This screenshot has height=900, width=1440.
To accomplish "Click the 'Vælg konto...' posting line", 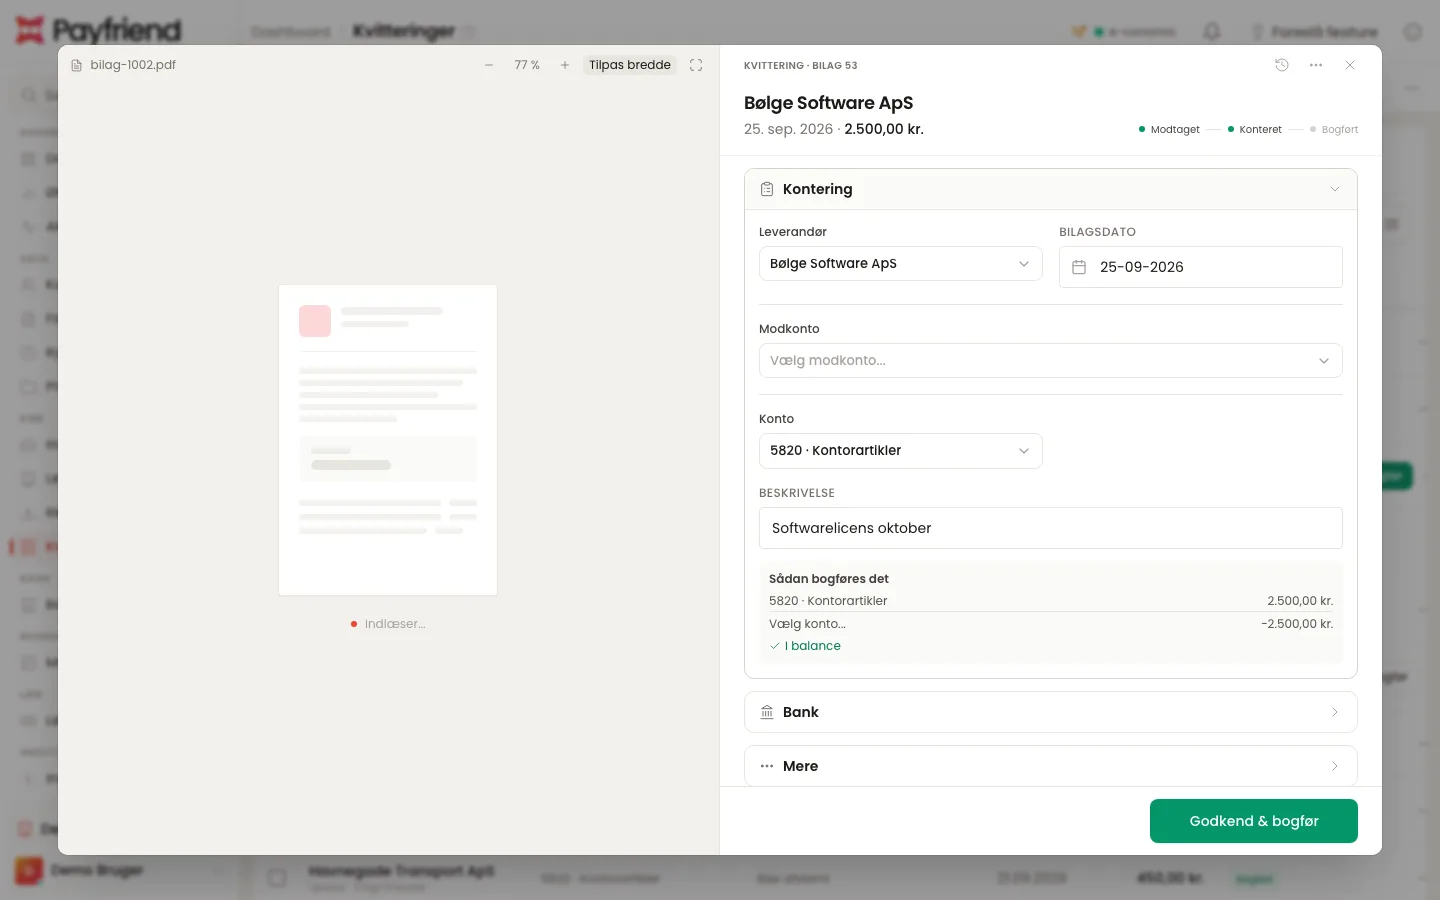I will pyautogui.click(x=807, y=624).
